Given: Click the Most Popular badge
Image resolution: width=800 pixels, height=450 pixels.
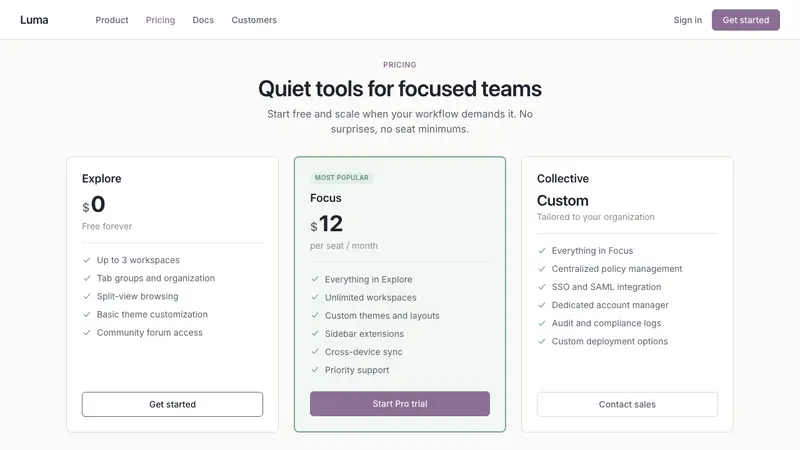Looking at the screenshot, I should pyautogui.click(x=341, y=178).
